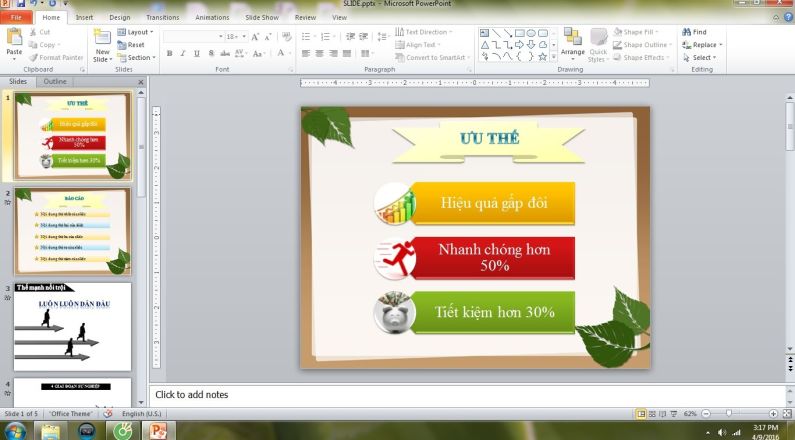The height and width of the screenshot is (440, 795).
Task: Click the zoom in plus button
Action: 773,414
